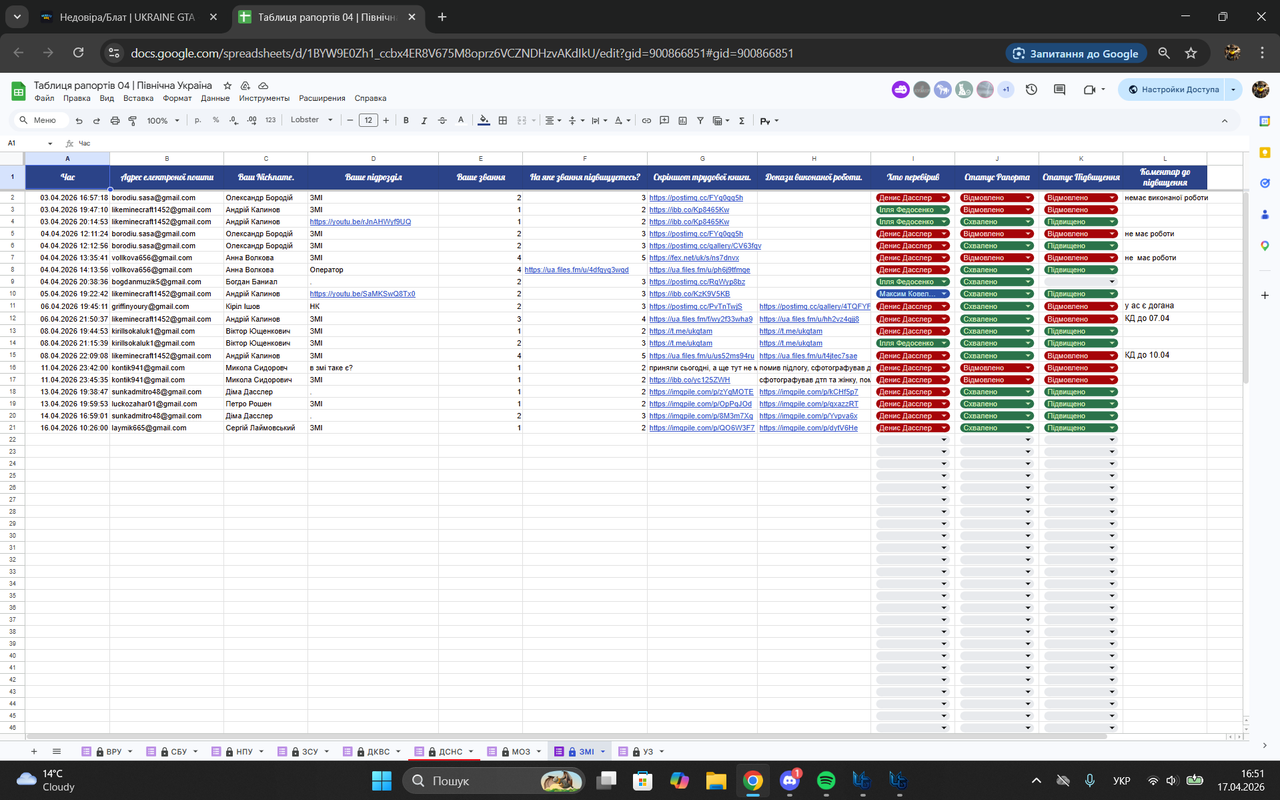Increase font size plus button

tap(387, 120)
